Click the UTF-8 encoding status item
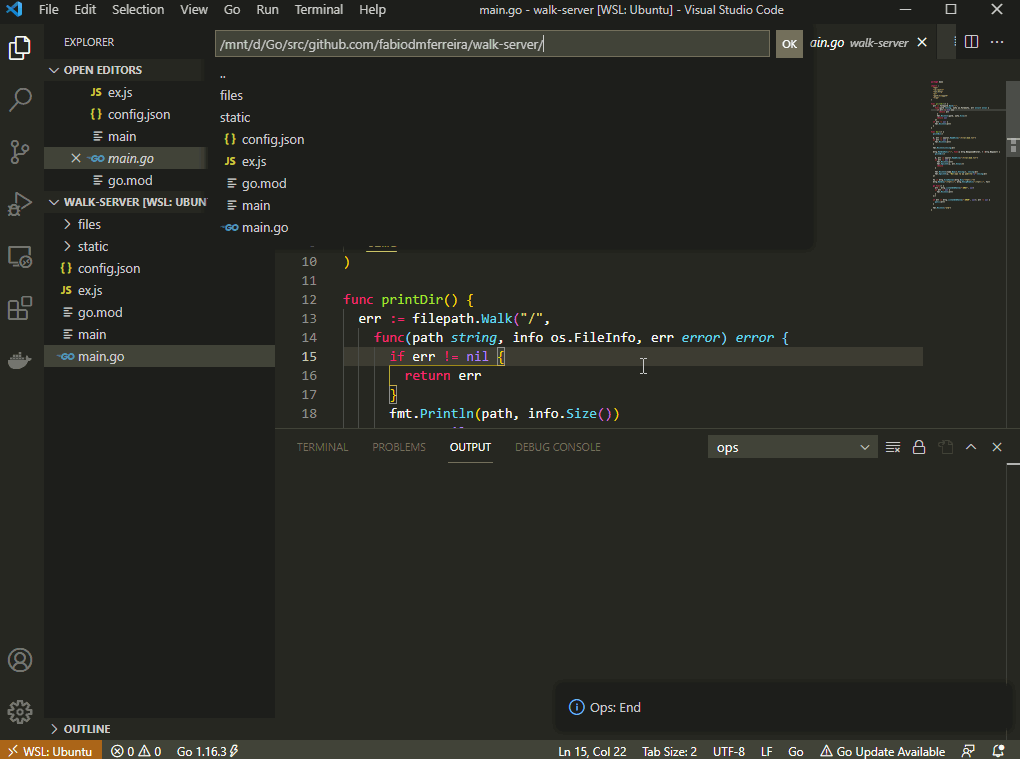Image resolution: width=1020 pixels, height=759 pixels. pyautogui.click(x=729, y=751)
